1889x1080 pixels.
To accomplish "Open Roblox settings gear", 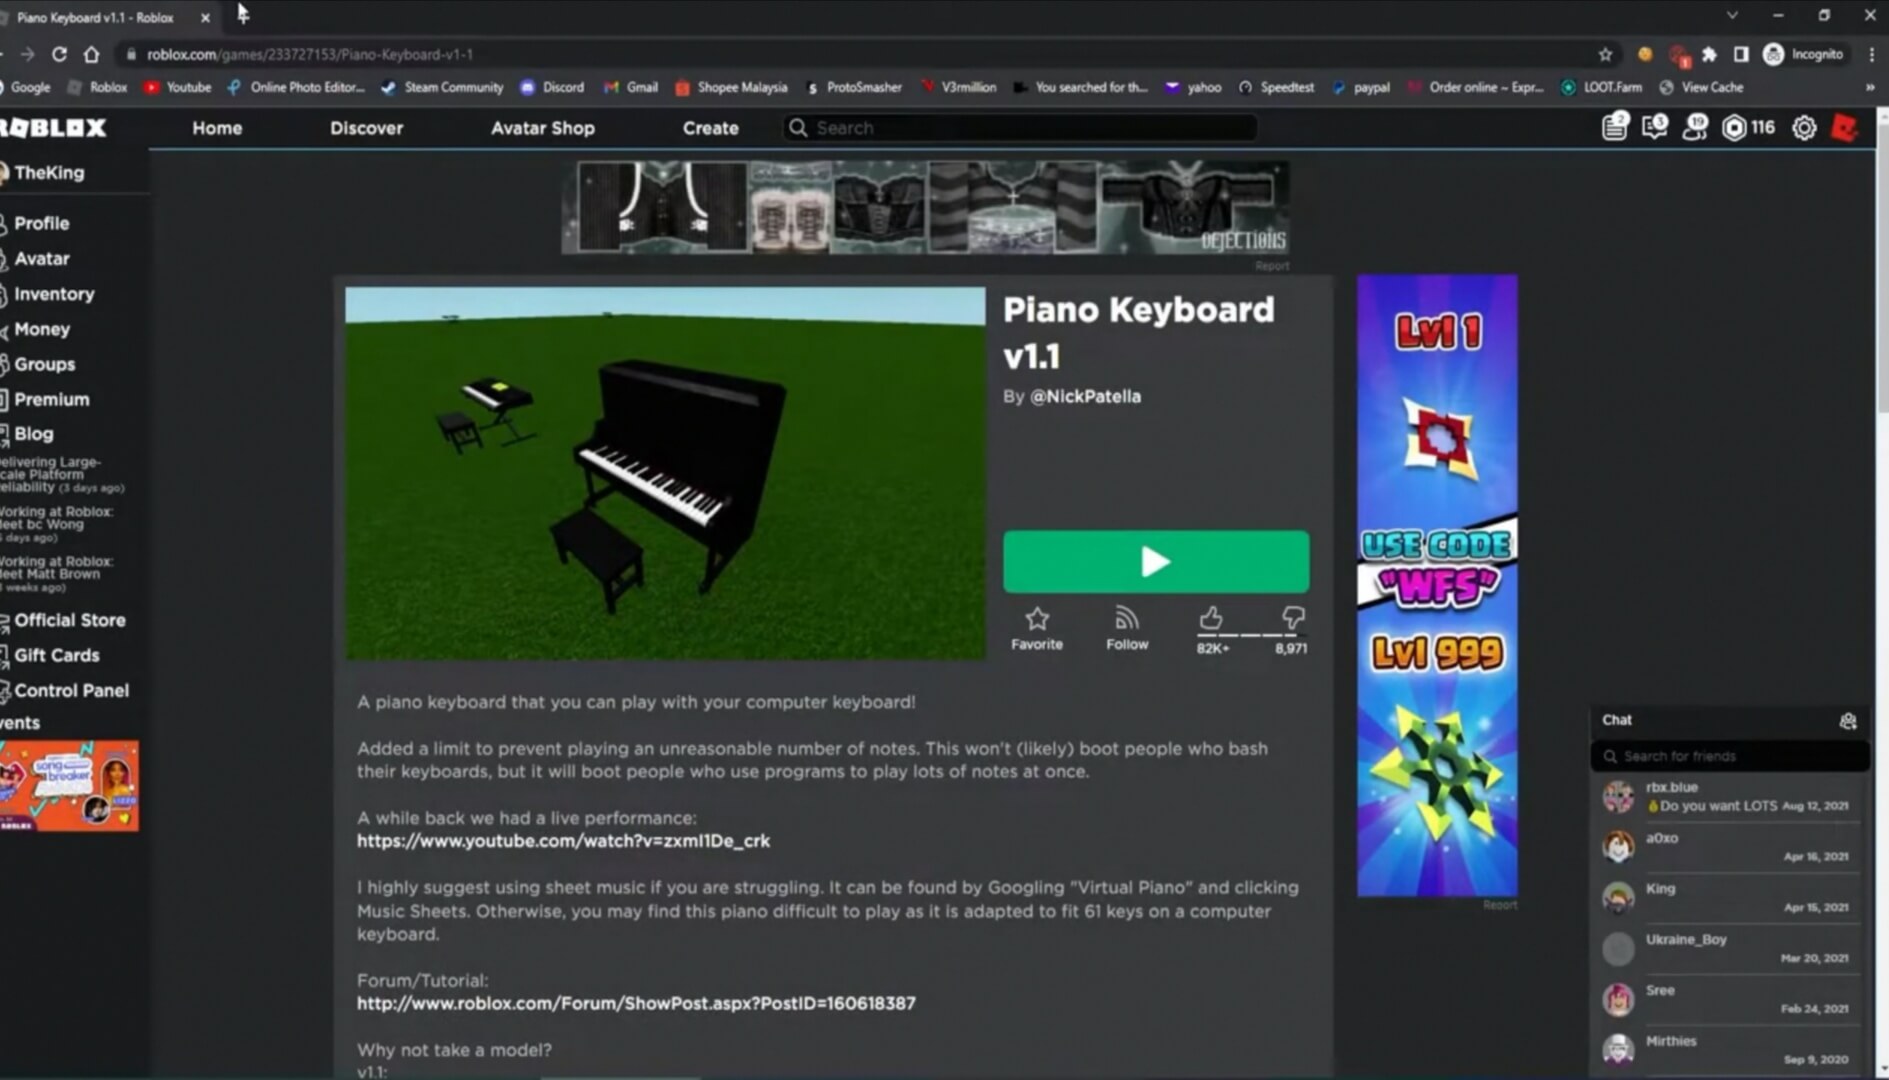I will 1803,128.
